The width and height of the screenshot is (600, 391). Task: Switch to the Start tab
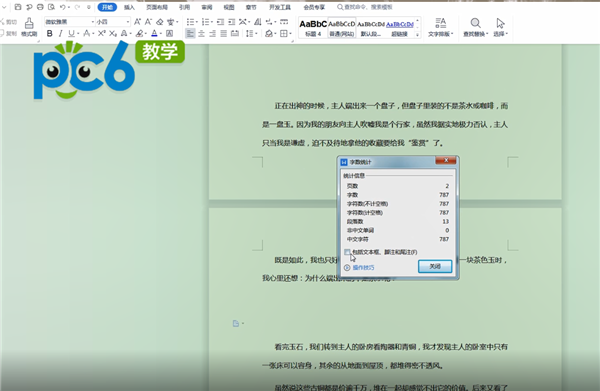coord(107,7)
